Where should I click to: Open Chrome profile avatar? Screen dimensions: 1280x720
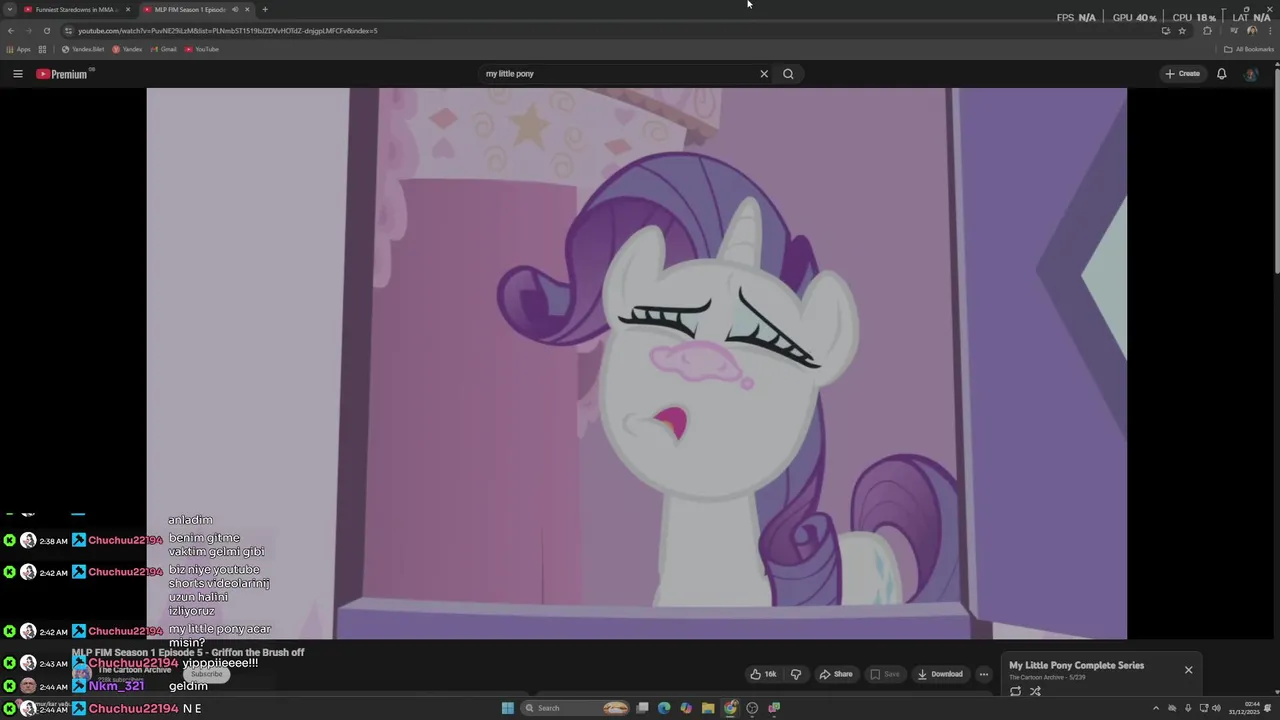pos(1252,31)
